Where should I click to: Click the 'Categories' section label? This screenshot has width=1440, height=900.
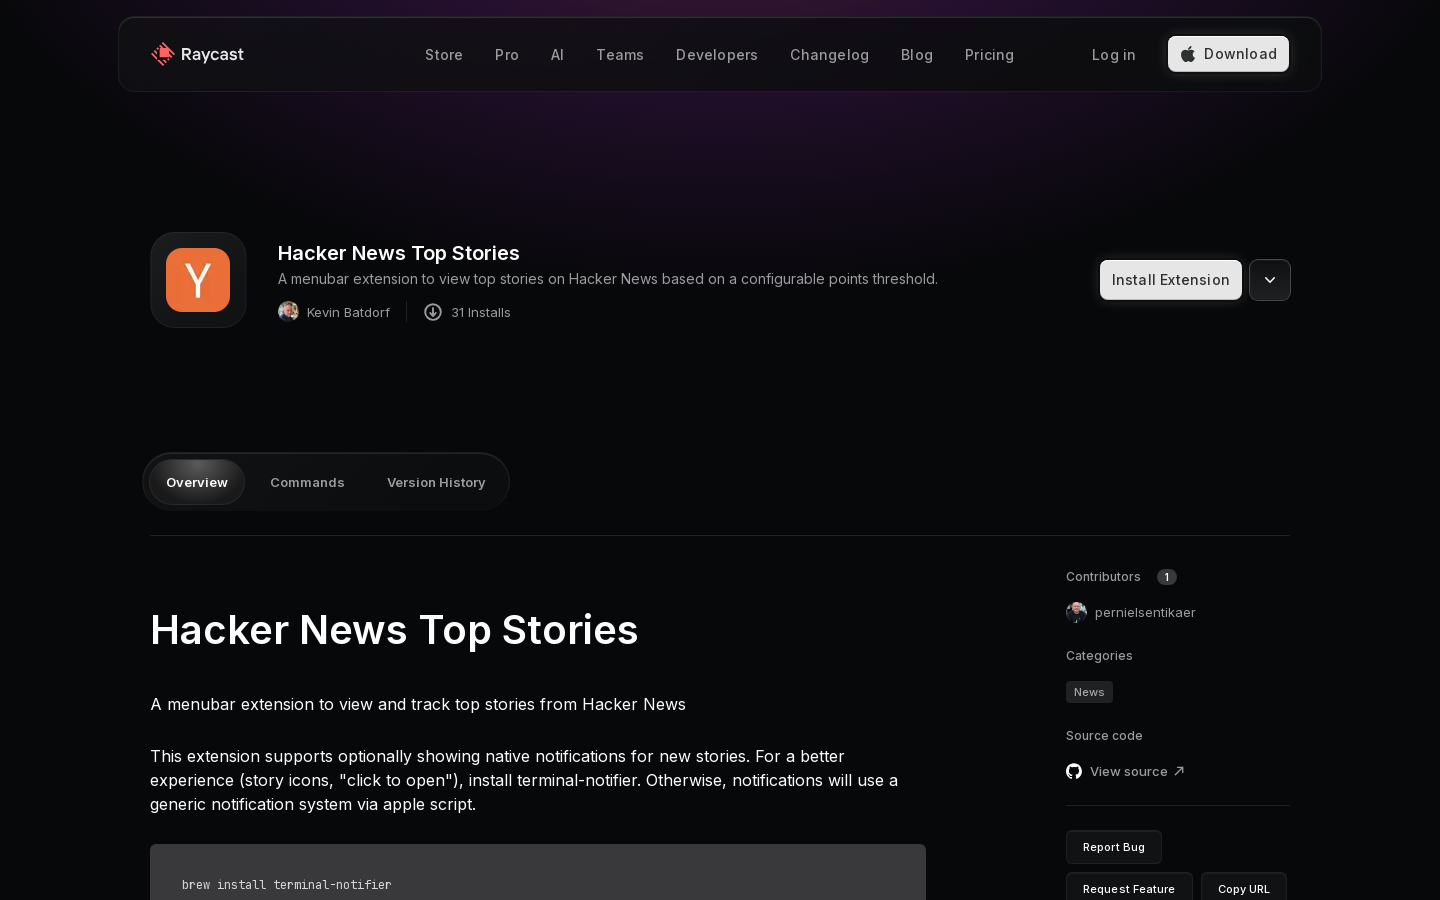[1099, 656]
